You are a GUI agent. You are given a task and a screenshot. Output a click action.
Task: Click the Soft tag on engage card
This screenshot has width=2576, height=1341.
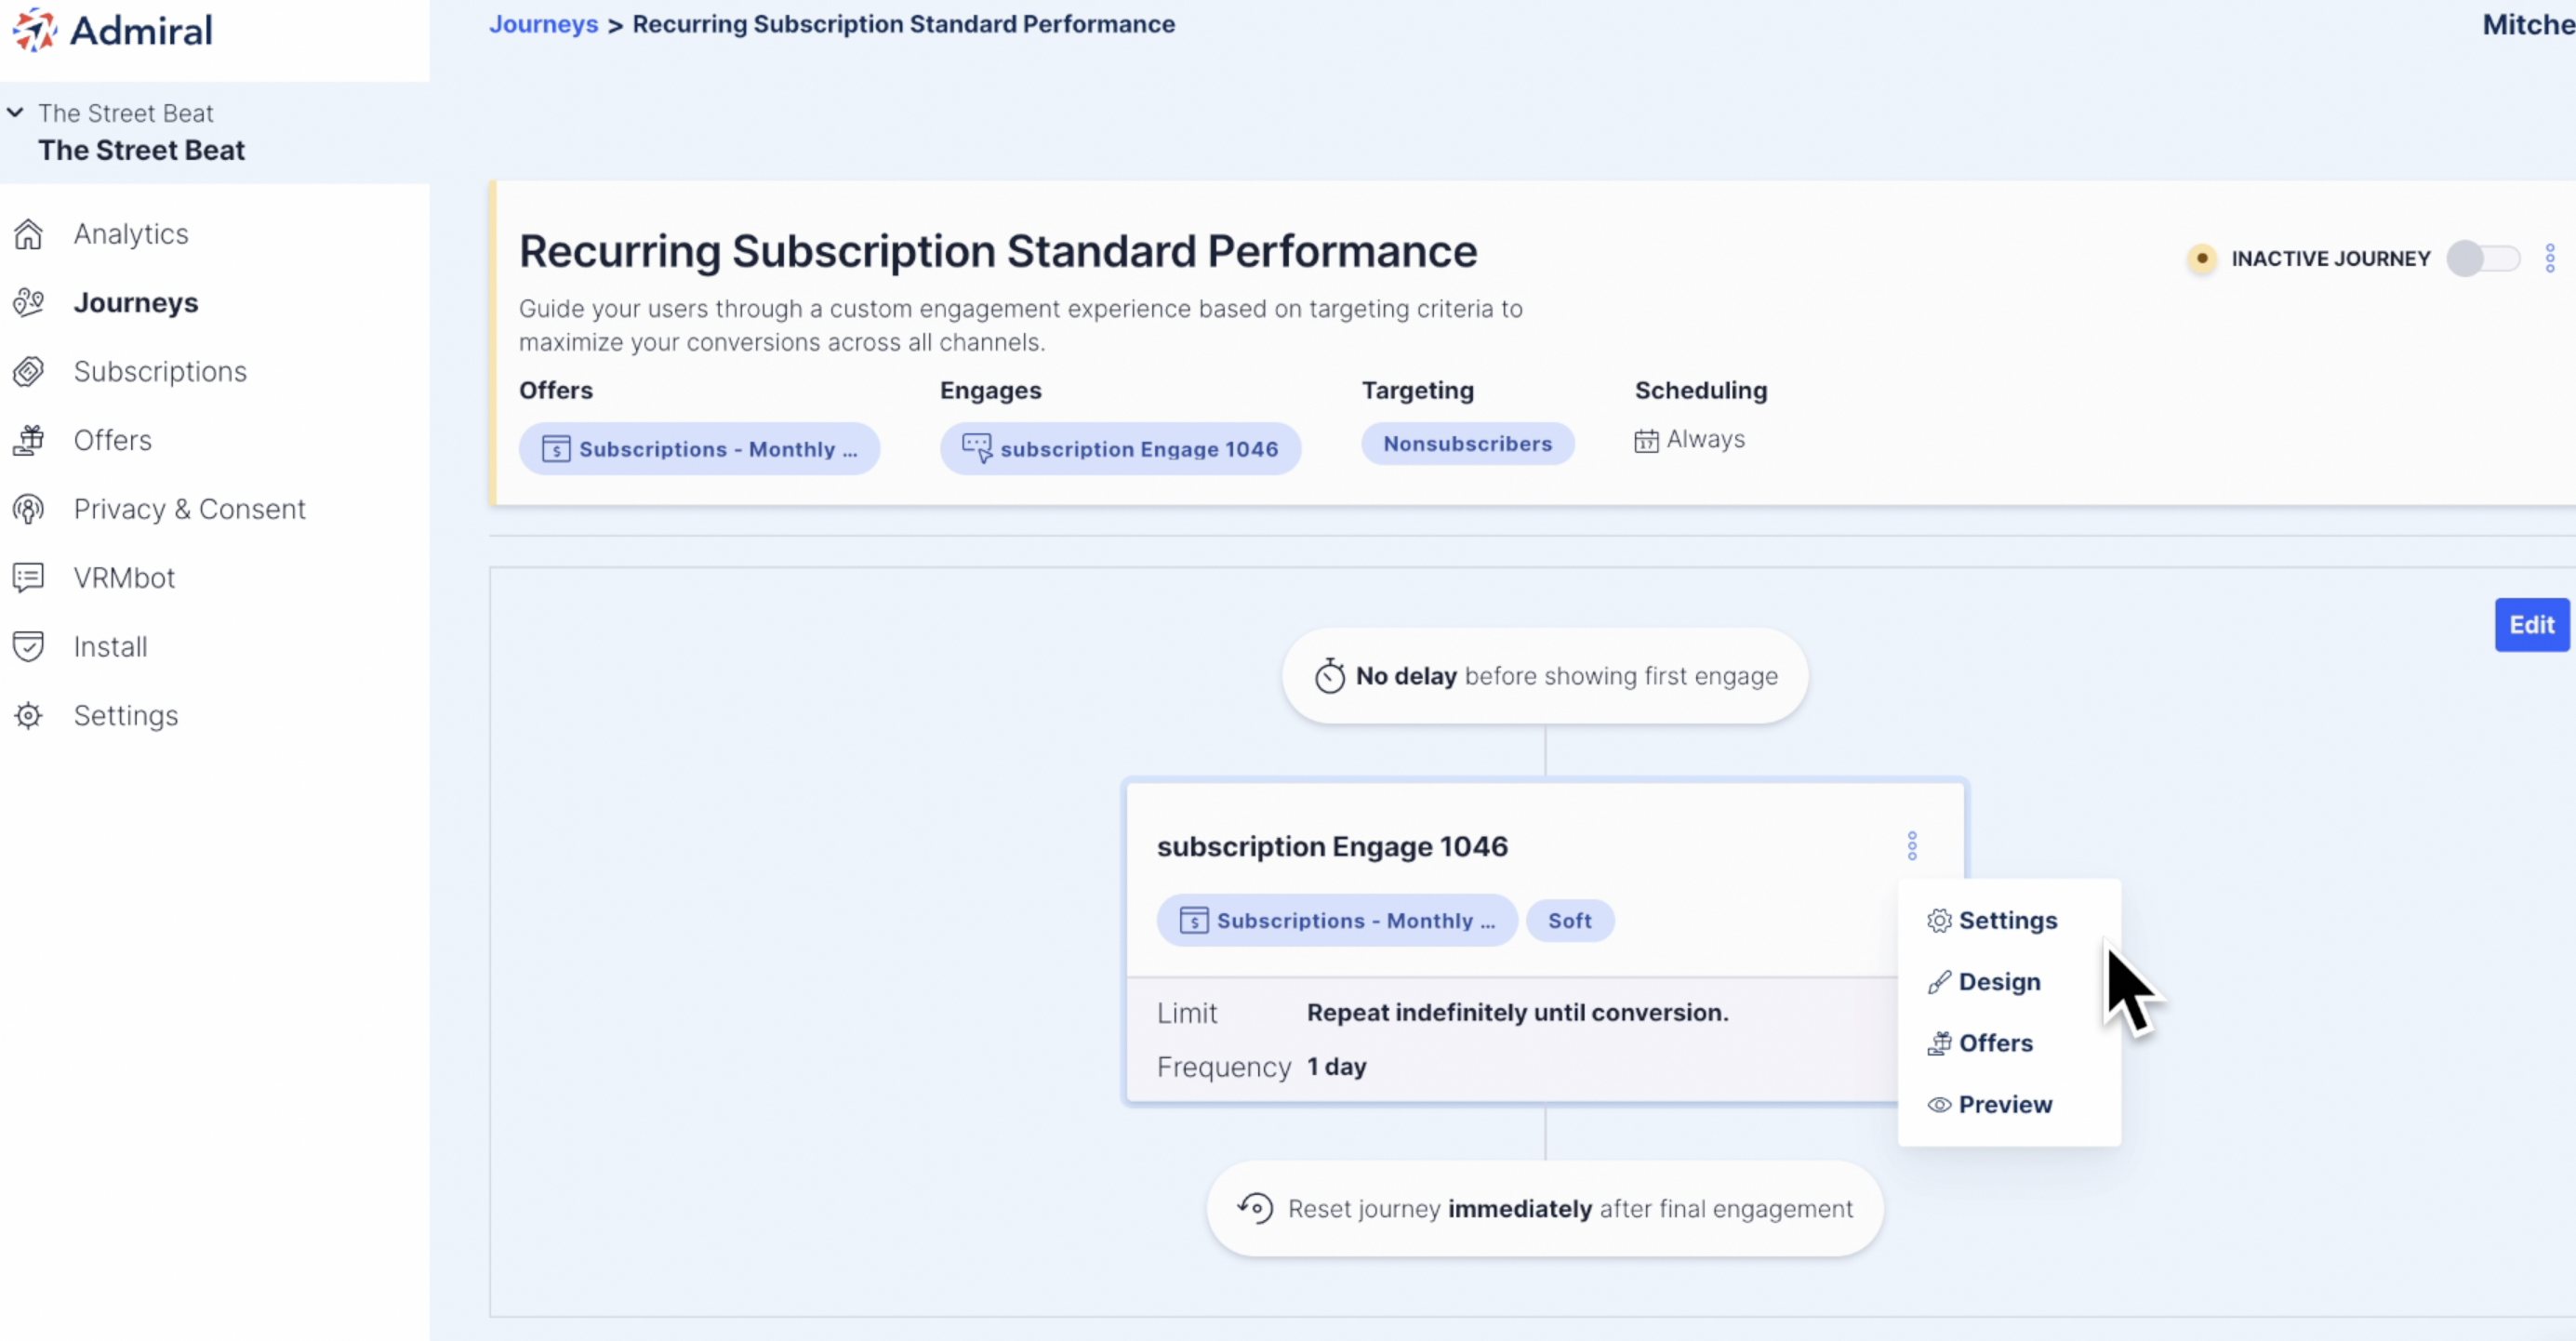(1570, 920)
